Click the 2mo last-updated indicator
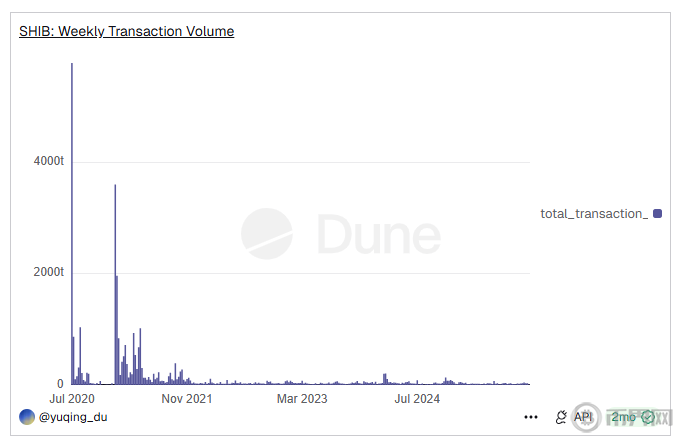Screen dimensions: 684x445 622,417
